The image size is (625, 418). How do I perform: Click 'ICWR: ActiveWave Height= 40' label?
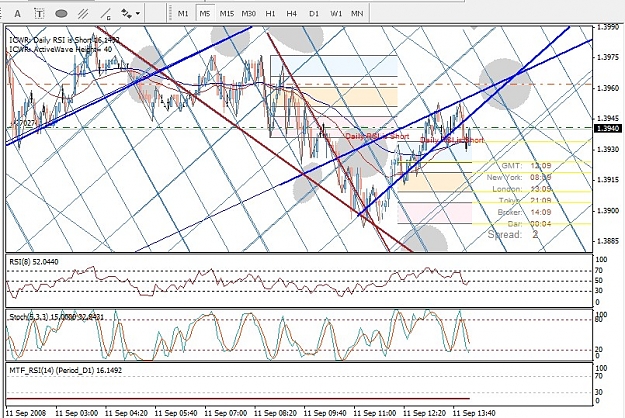click(x=61, y=49)
